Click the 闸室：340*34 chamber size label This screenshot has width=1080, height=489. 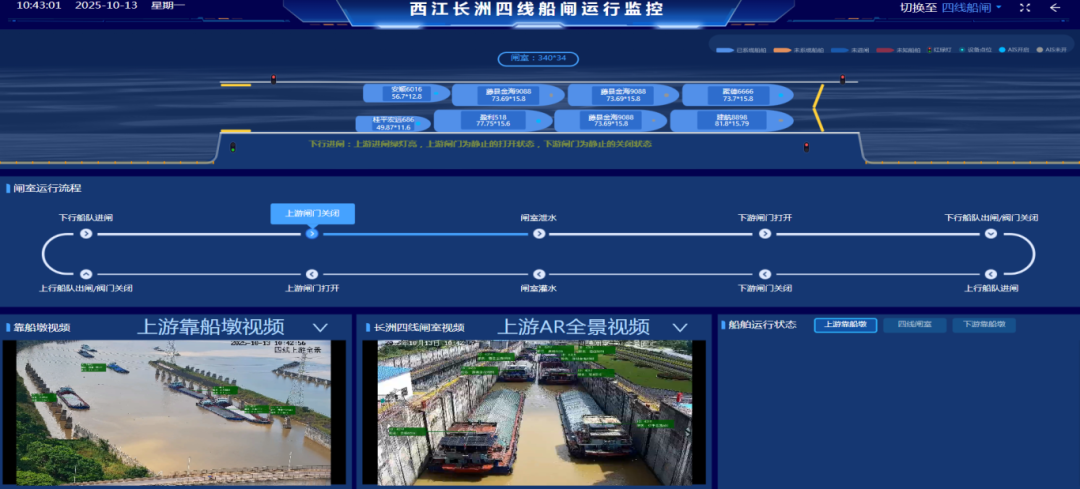(x=538, y=58)
